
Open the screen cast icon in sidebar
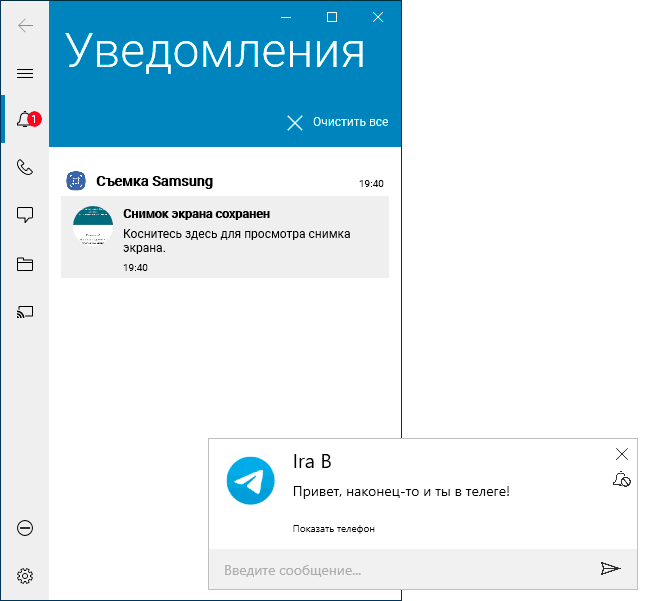click(25, 312)
